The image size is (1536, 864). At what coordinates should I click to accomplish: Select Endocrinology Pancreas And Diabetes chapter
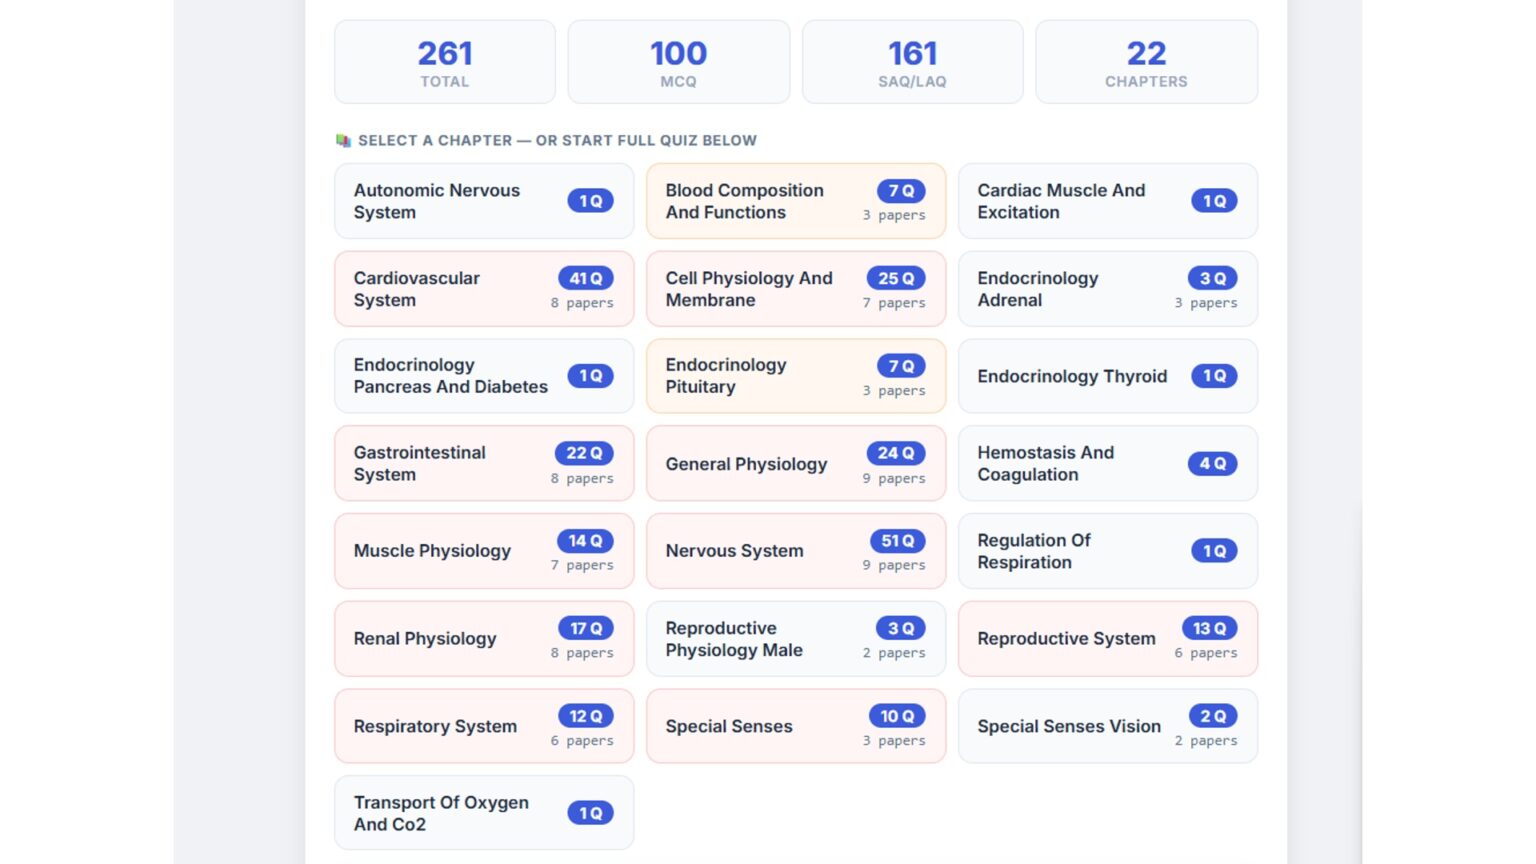[484, 376]
